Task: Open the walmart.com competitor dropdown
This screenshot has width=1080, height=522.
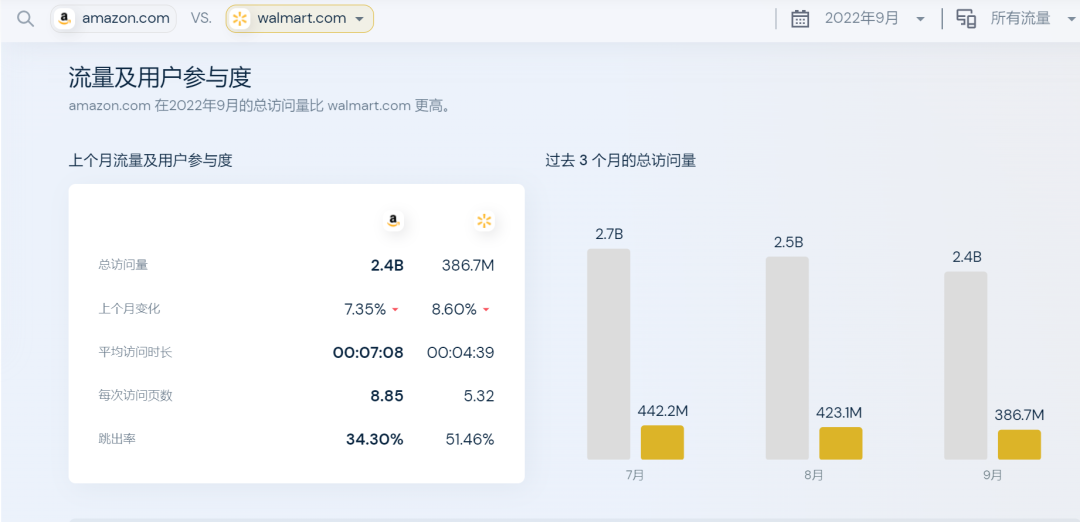Action: pyautogui.click(x=359, y=19)
